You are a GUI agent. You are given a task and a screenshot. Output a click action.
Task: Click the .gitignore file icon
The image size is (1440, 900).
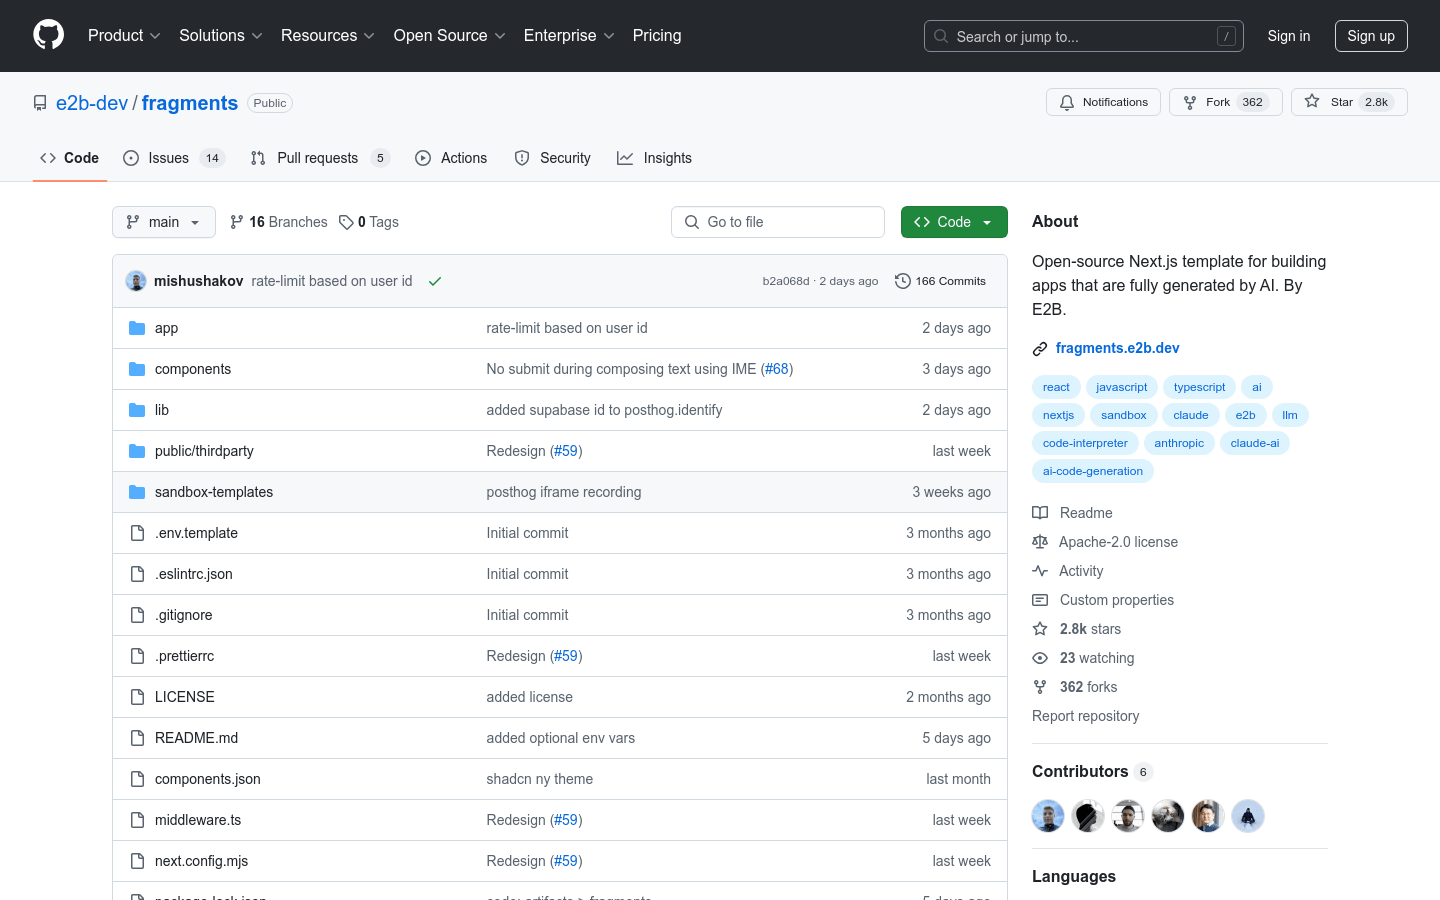coord(137,615)
